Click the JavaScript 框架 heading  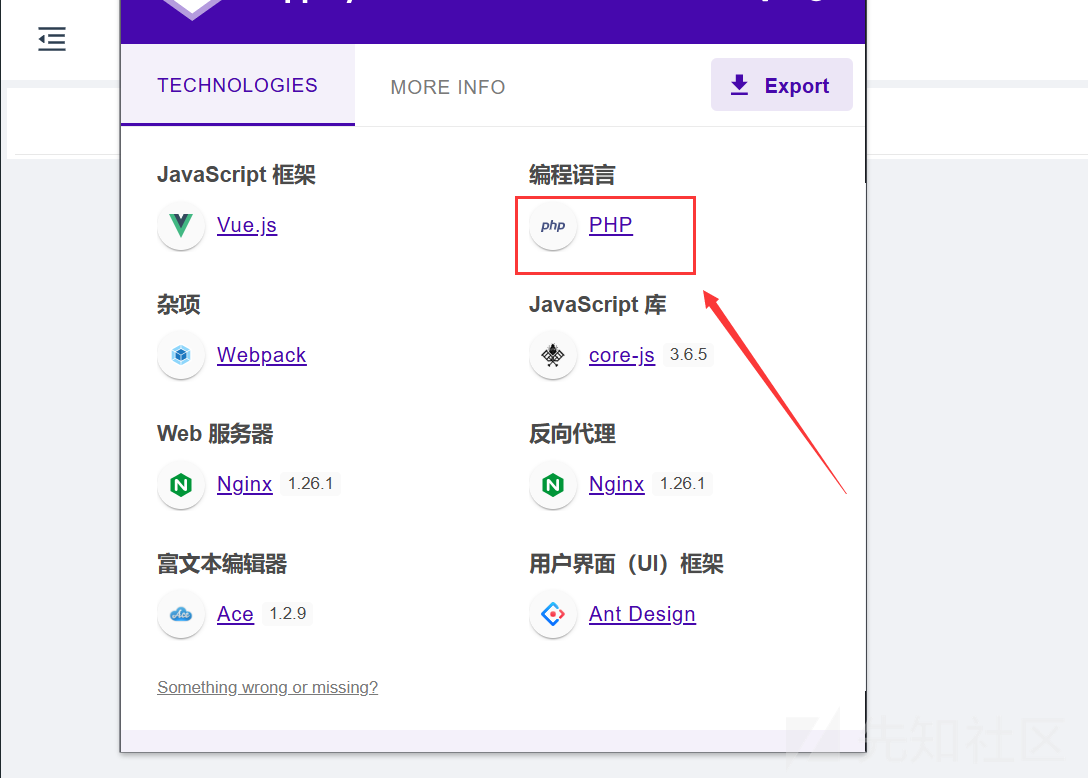pos(236,174)
